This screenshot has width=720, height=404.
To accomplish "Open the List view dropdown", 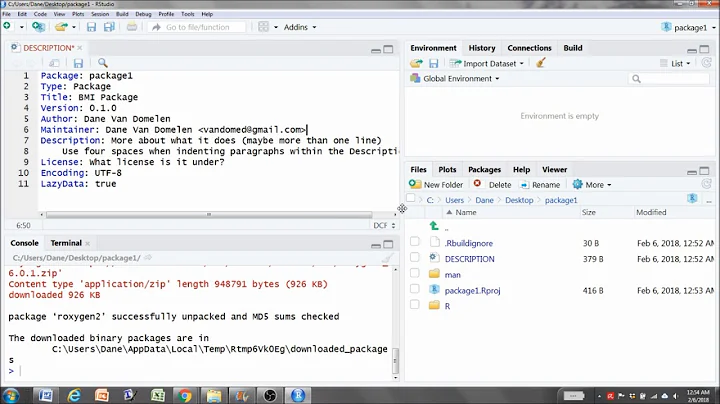I will click(x=675, y=63).
